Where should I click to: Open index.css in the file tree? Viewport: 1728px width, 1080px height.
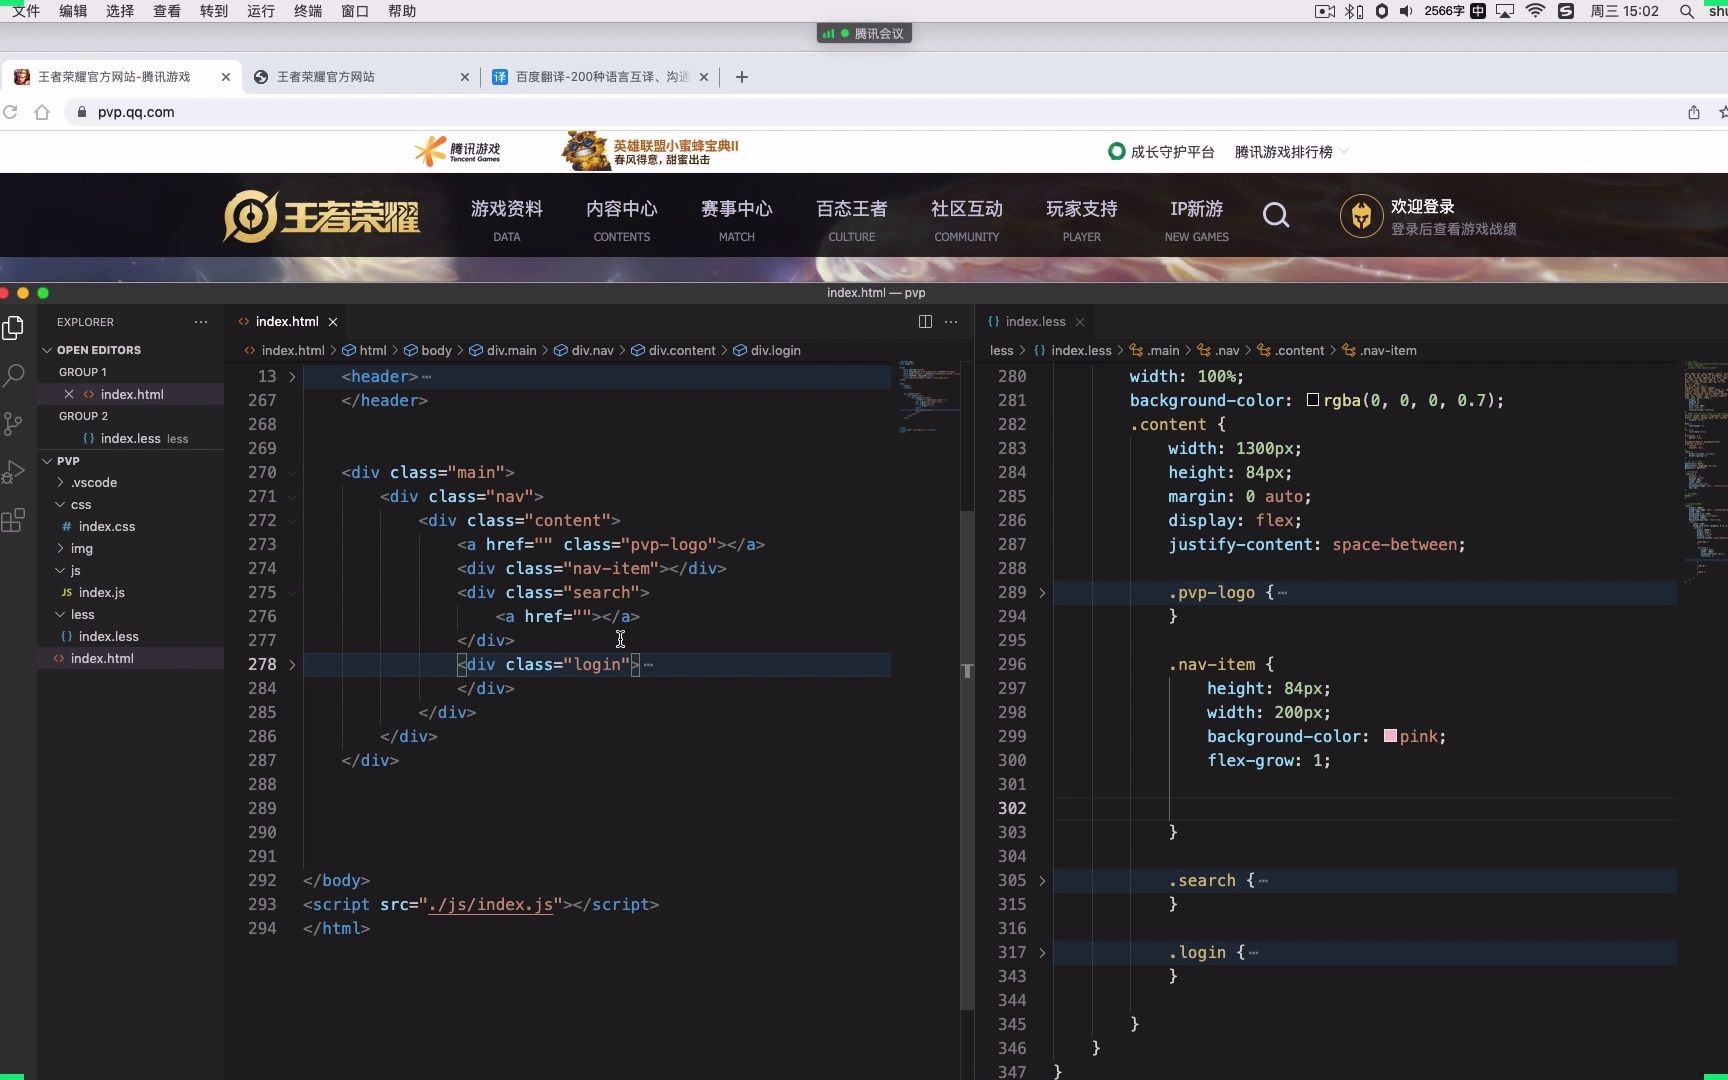(x=107, y=526)
